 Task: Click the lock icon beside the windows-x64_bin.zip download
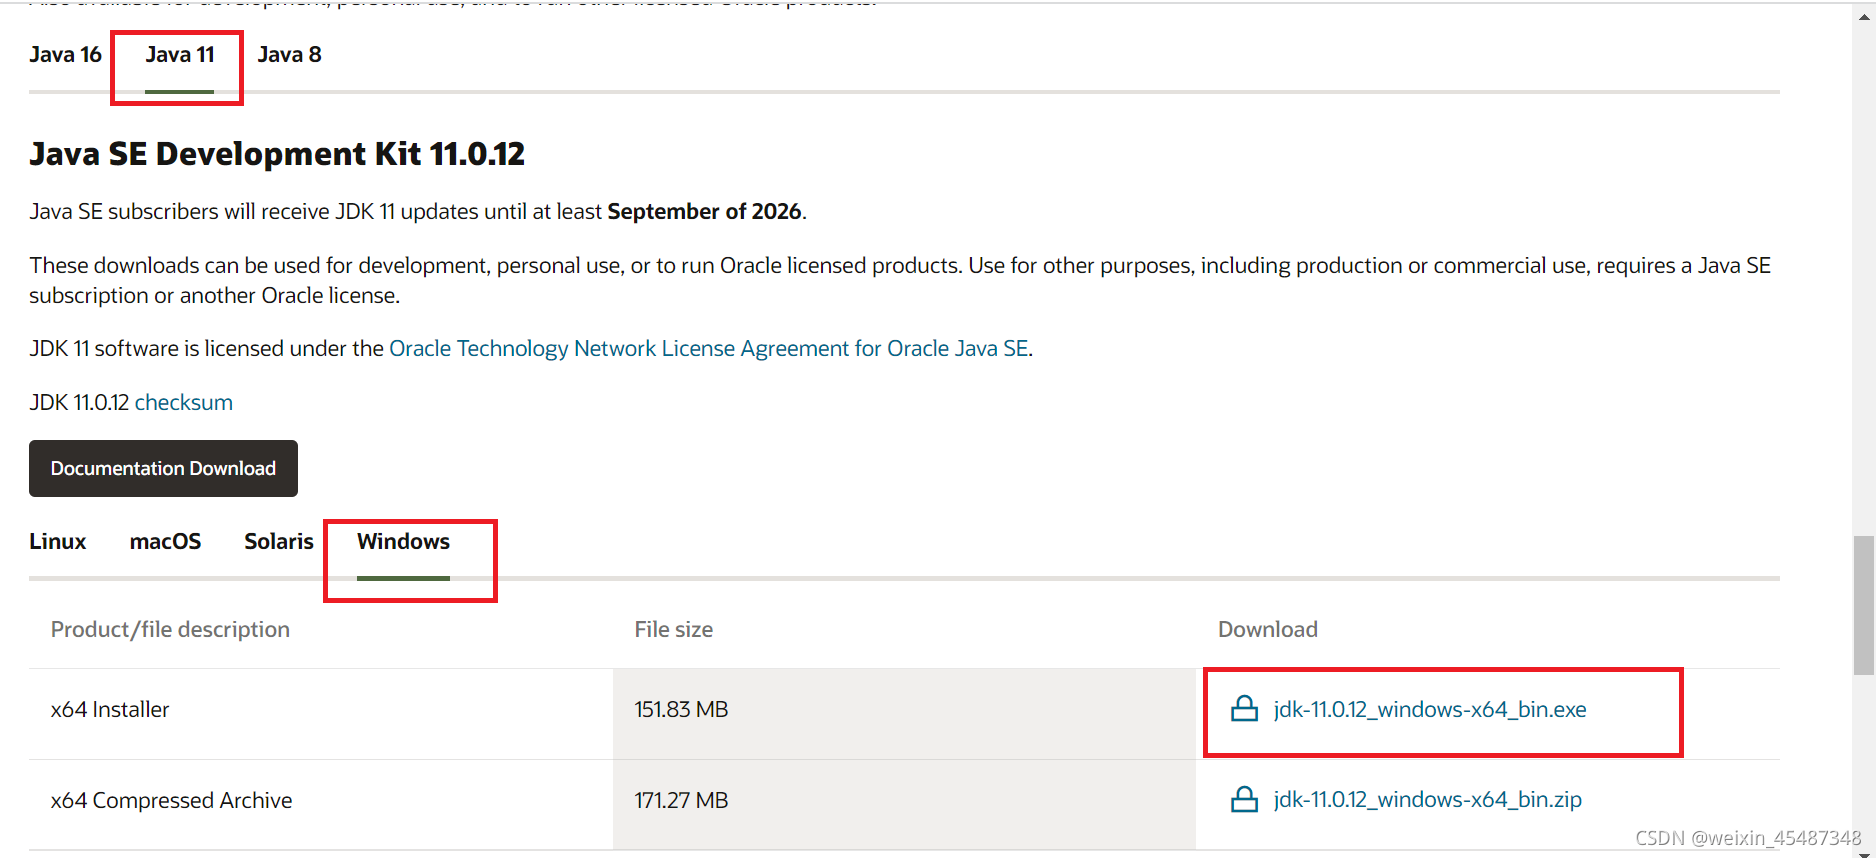(1244, 800)
